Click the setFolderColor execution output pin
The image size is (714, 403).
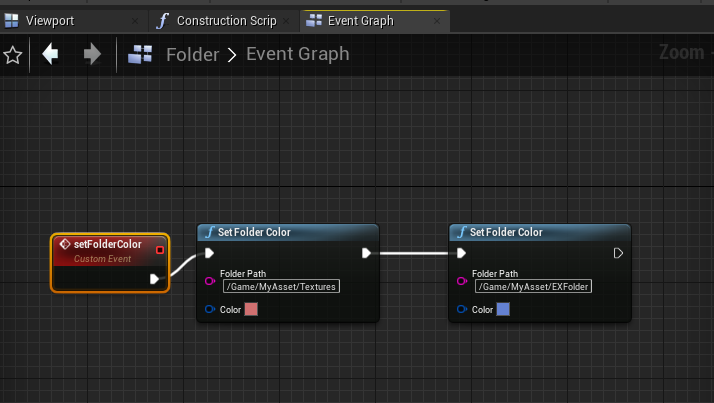click(x=154, y=278)
